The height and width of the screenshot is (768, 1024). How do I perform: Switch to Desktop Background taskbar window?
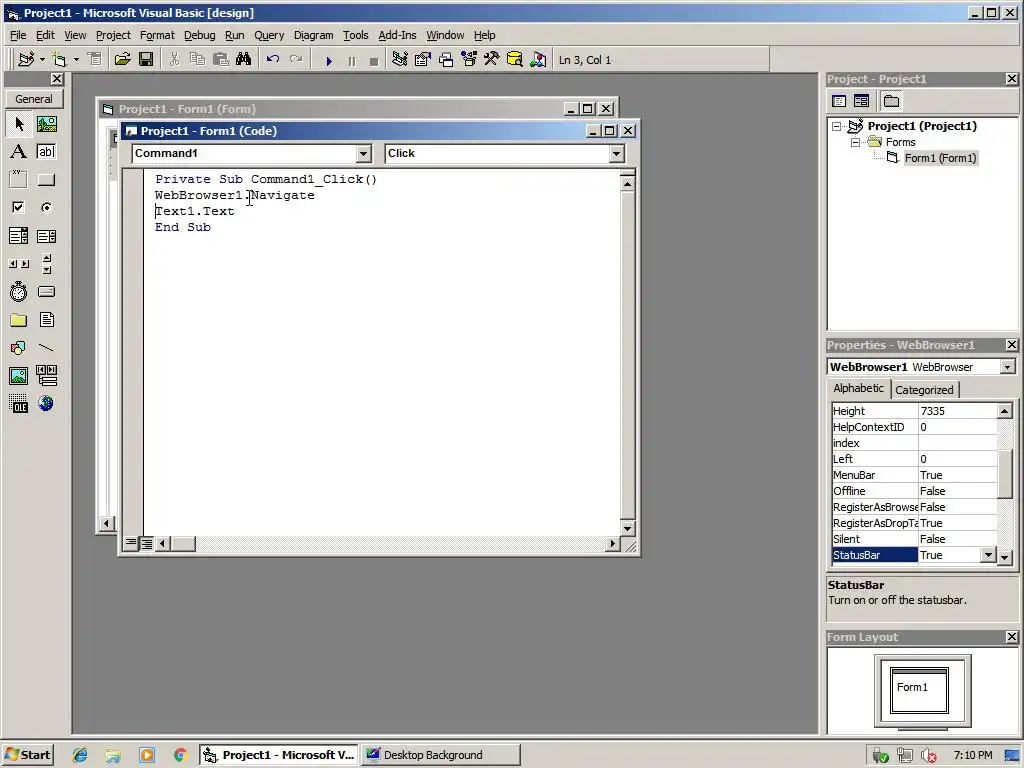(x=441, y=755)
